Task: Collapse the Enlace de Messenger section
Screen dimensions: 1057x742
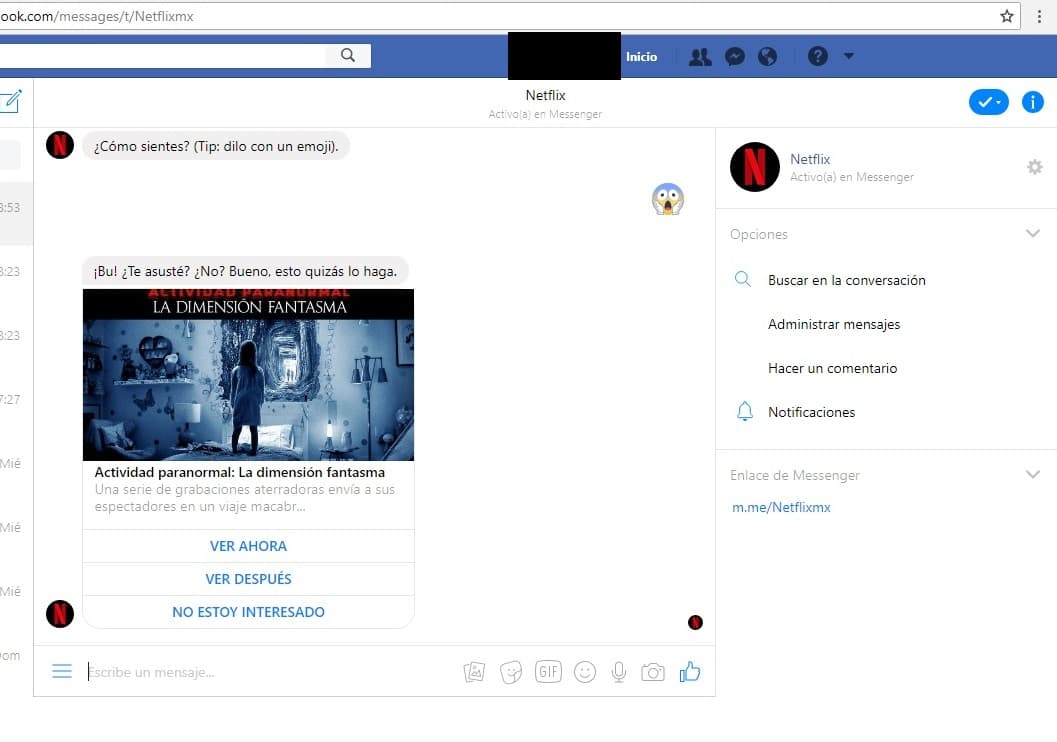Action: (x=1033, y=475)
